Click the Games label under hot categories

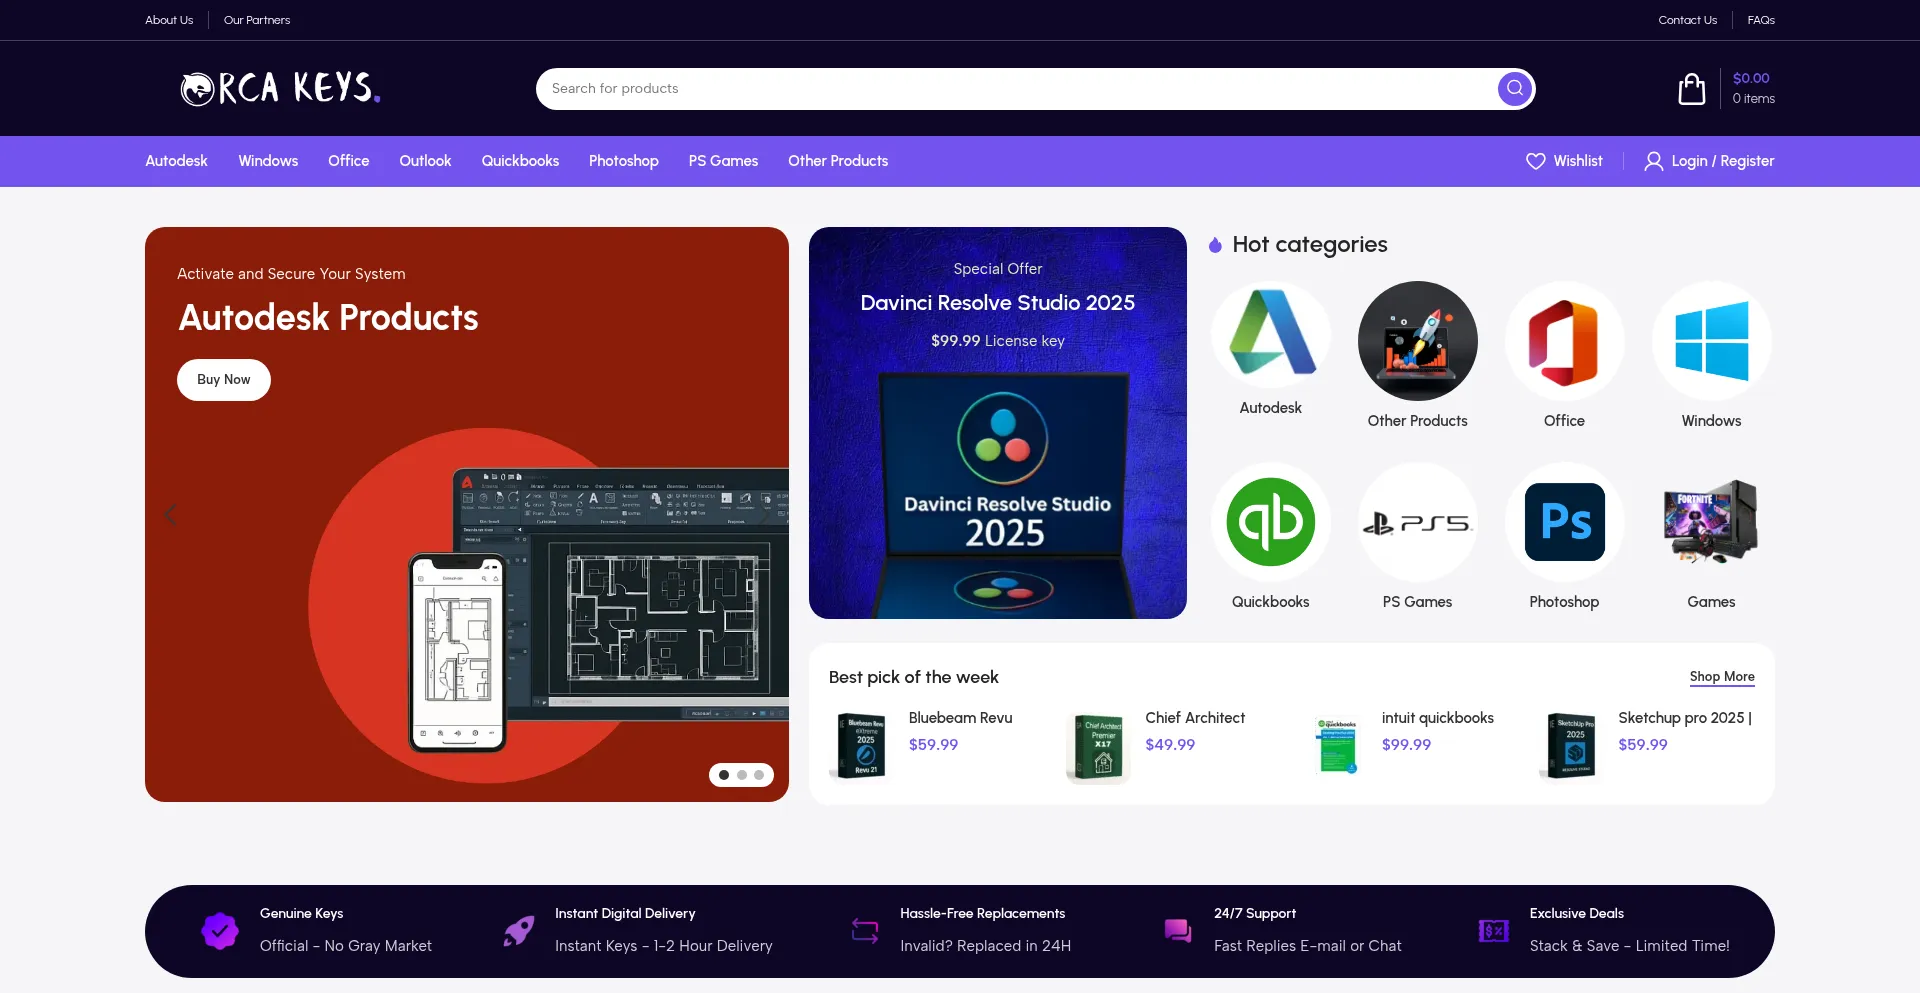tap(1711, 602)
